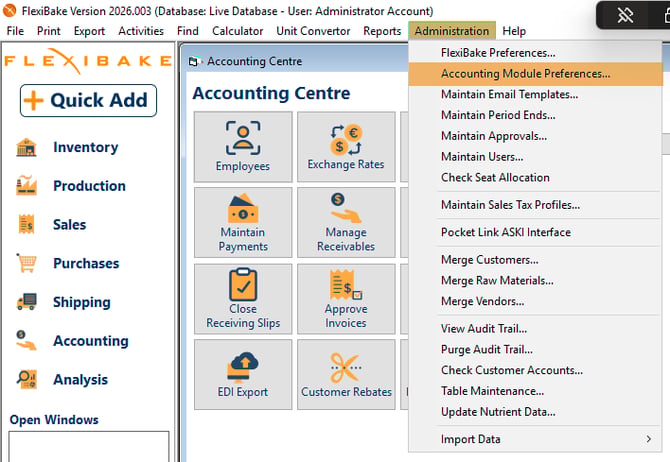Go to Analysis module label
Screen dimensions: 670x462
[80, 380]
